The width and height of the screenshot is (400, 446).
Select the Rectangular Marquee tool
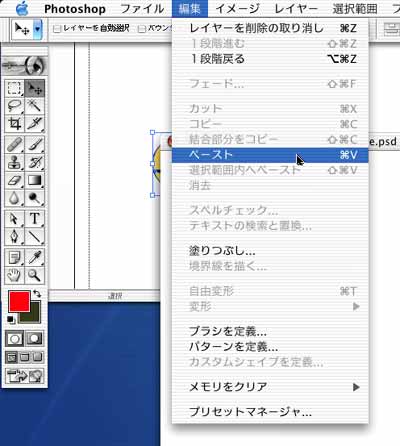tap(14, 89)
